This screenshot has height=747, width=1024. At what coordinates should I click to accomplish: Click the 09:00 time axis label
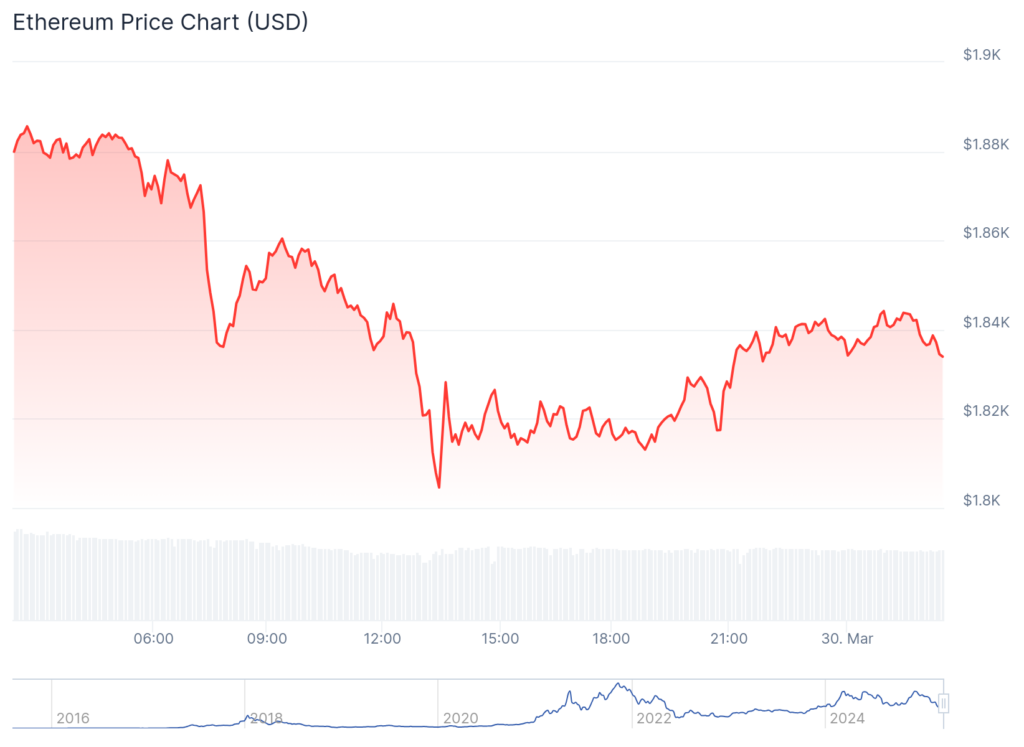268,639
